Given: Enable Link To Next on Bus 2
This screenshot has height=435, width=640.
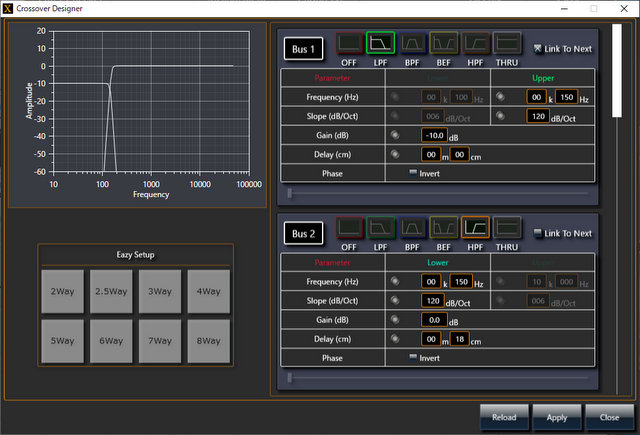Looking at the screenshot, I should (538, 233).
